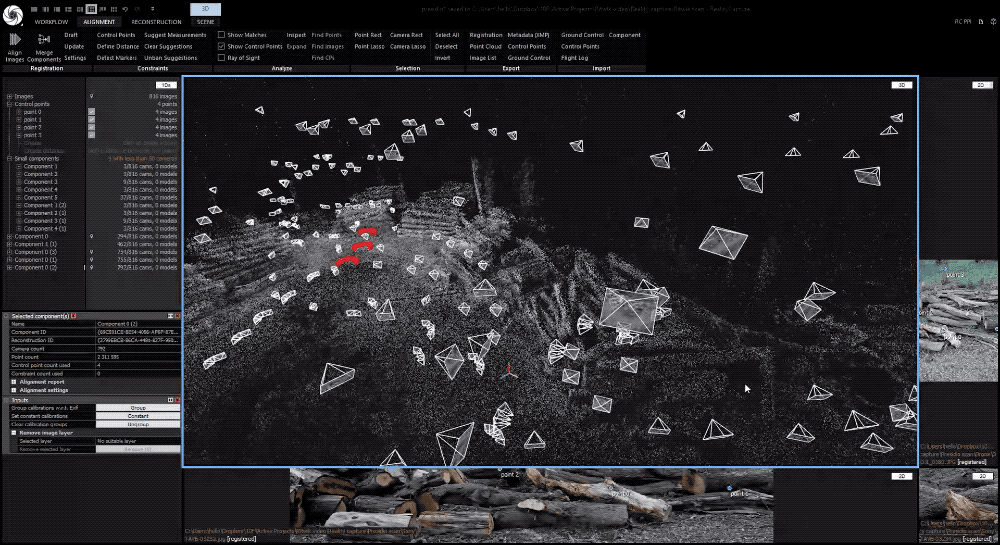Screen dimensions: 1000x545
Task: Expand the Images tree node
Action: point(9,96)
